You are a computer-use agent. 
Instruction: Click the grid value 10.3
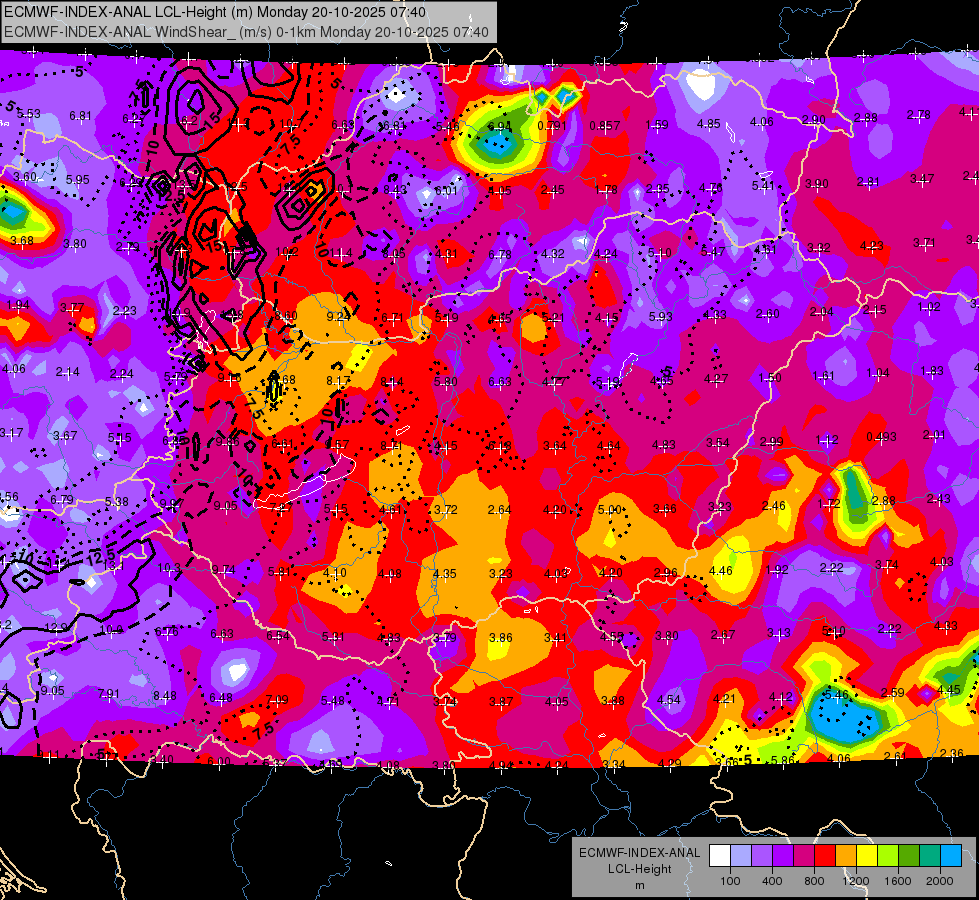(x=169, y=568)
